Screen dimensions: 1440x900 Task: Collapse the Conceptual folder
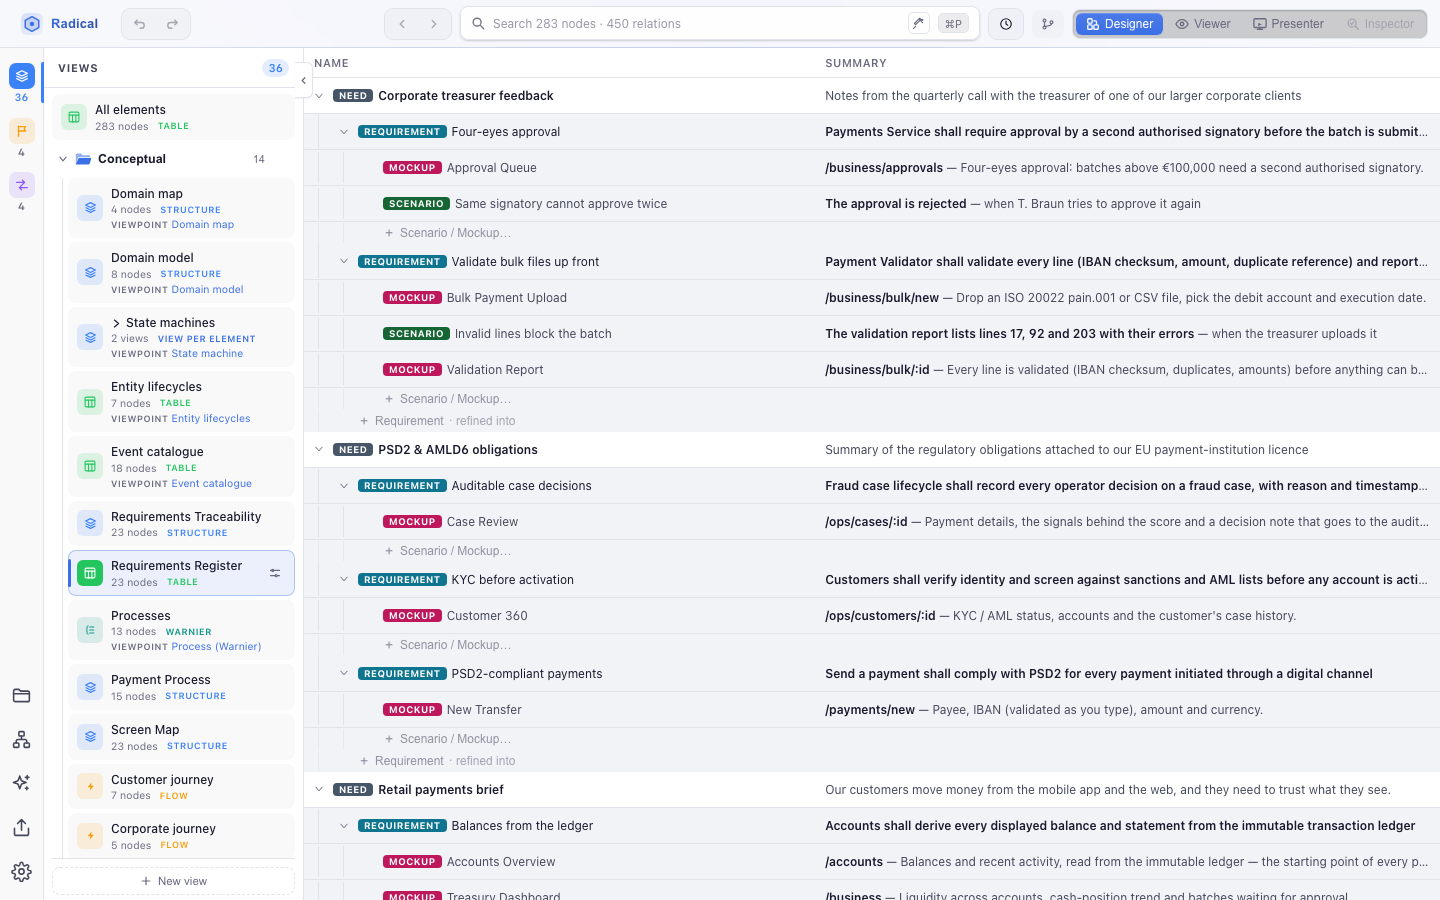63,159
